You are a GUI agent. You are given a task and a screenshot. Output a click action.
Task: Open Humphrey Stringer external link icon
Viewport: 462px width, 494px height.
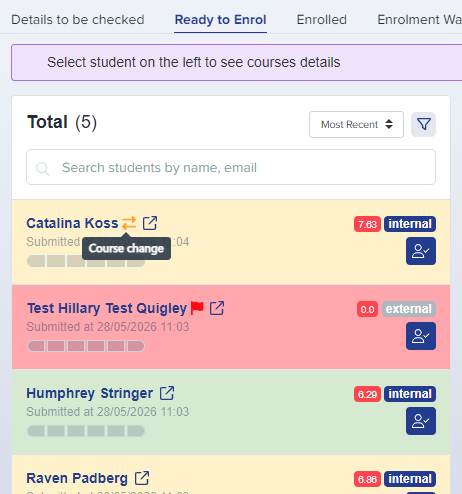click(167, 393)
